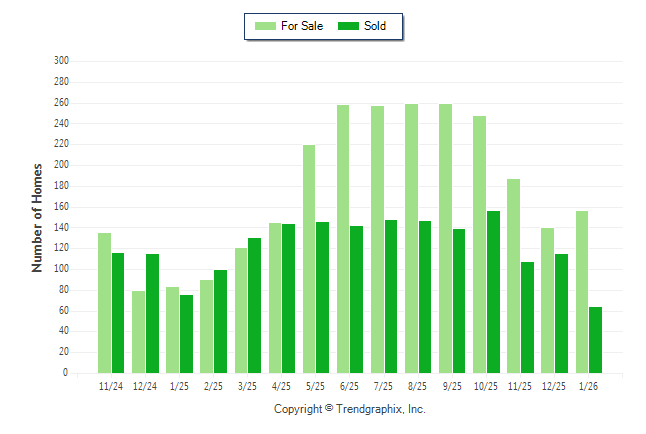The width and height of the screenshot is (646, 434).
Task: Click the dark green Sold legend swatch
Action: tap(349, 26)
